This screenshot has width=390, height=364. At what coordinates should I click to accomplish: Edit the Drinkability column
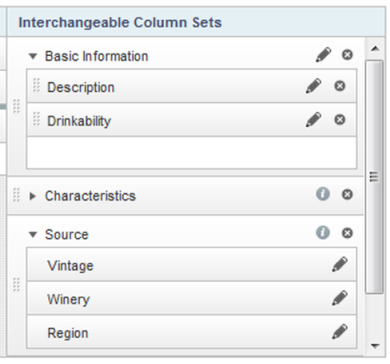click(x=314, y=120)
